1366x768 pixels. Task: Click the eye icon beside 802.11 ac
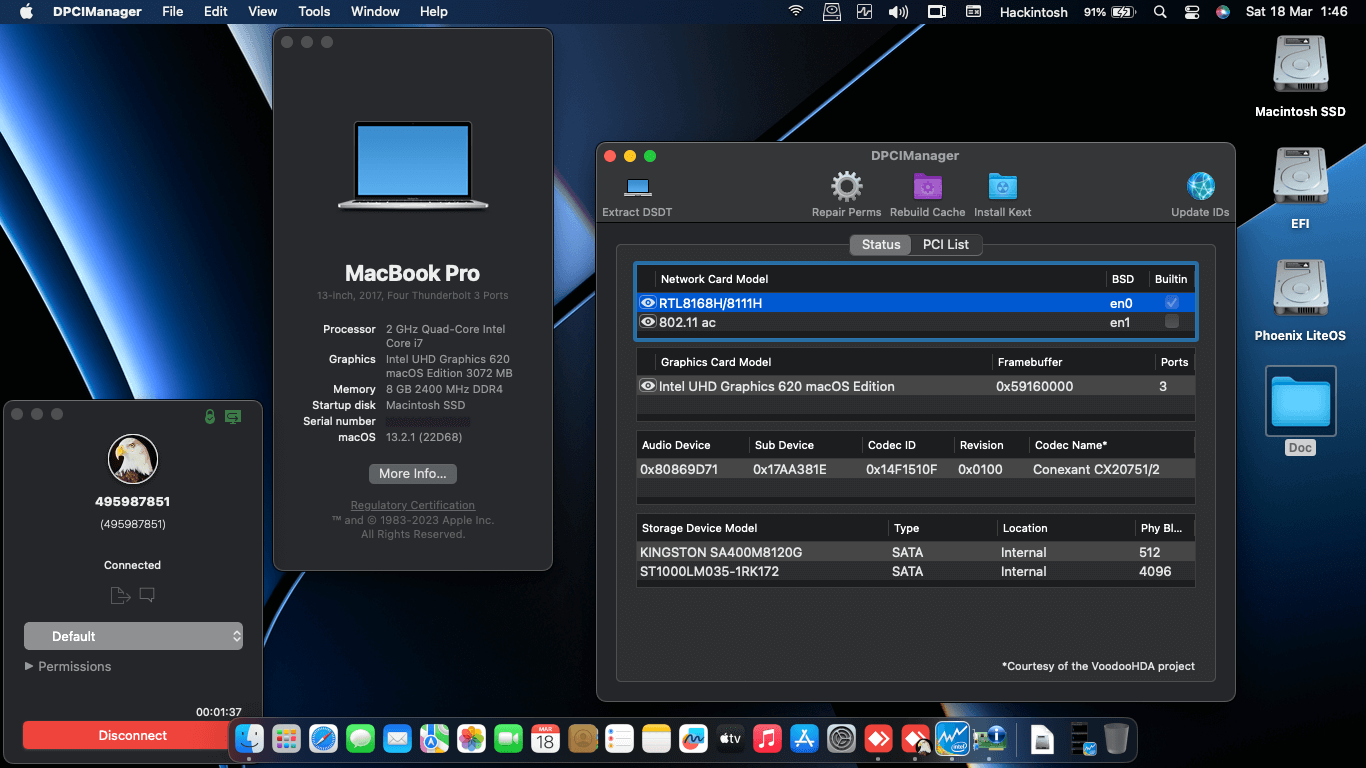(647, 322)
